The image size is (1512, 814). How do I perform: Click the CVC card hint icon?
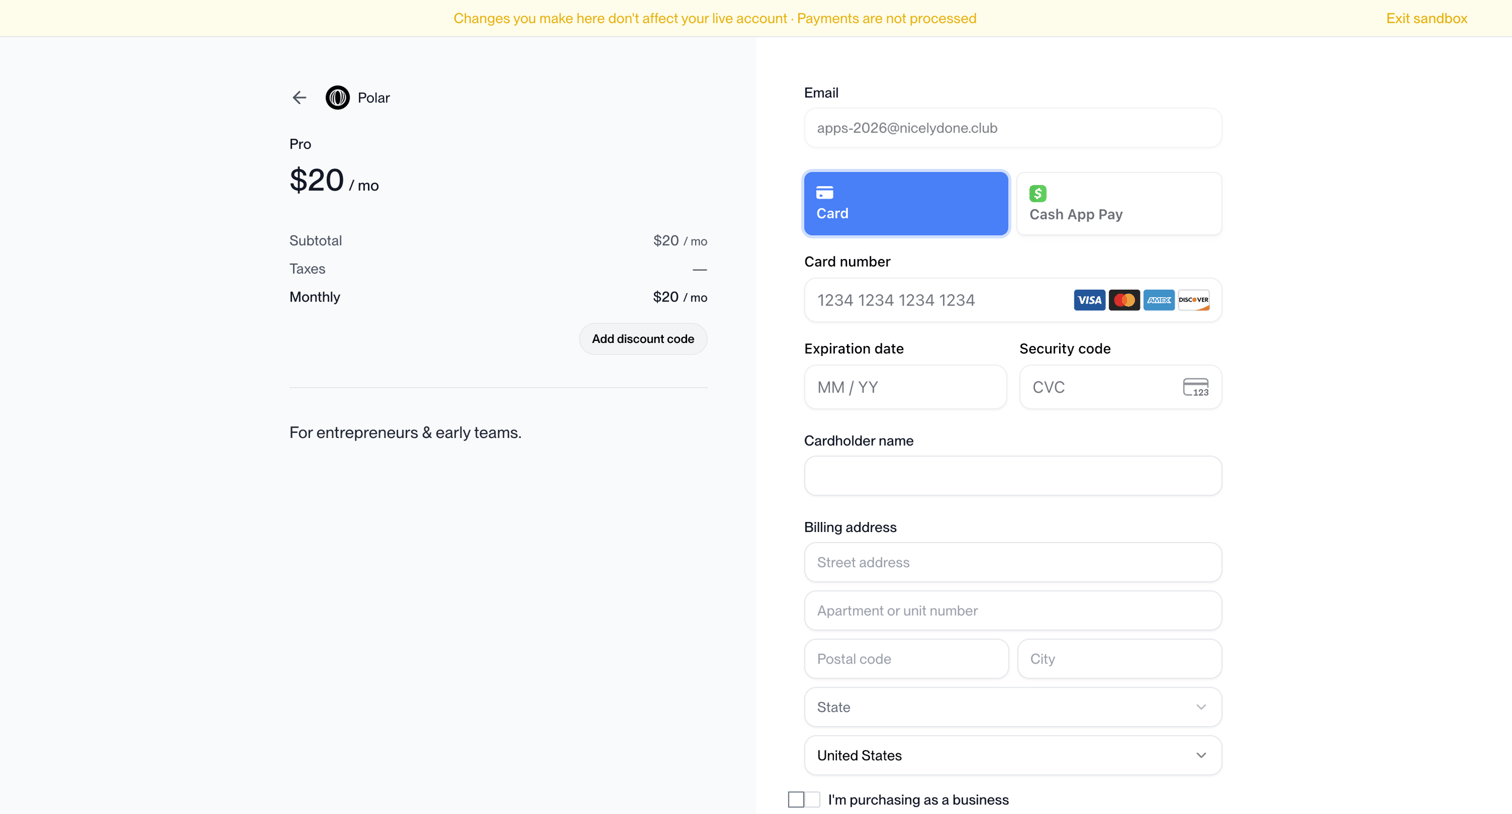pos(1196,387)
